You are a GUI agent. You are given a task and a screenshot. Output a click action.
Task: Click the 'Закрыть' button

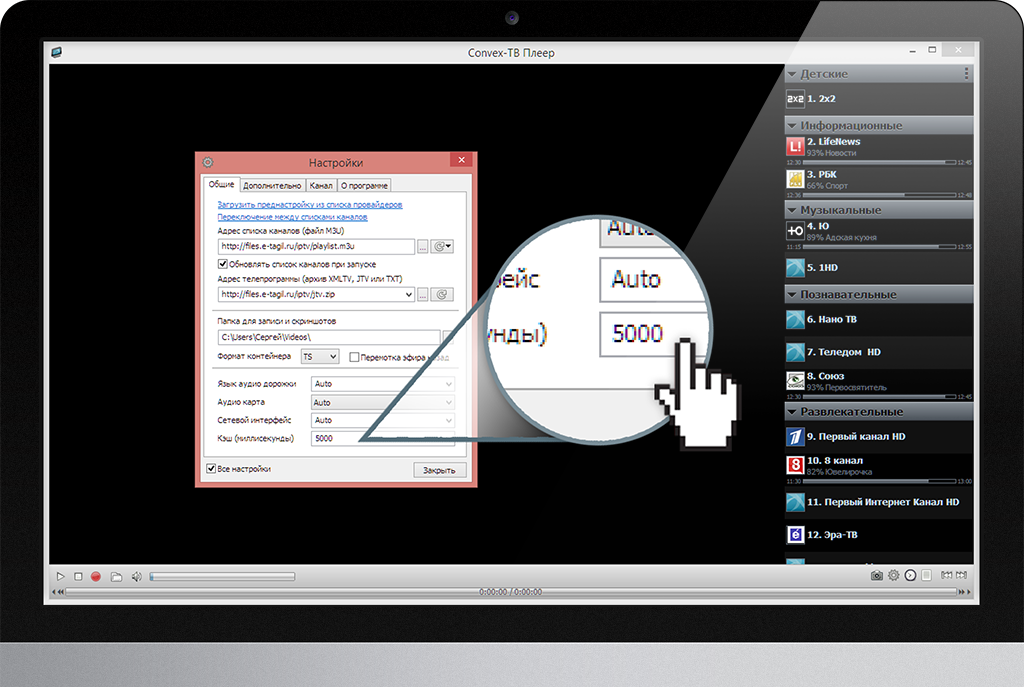pyautogui.click(x=439, y=470)
